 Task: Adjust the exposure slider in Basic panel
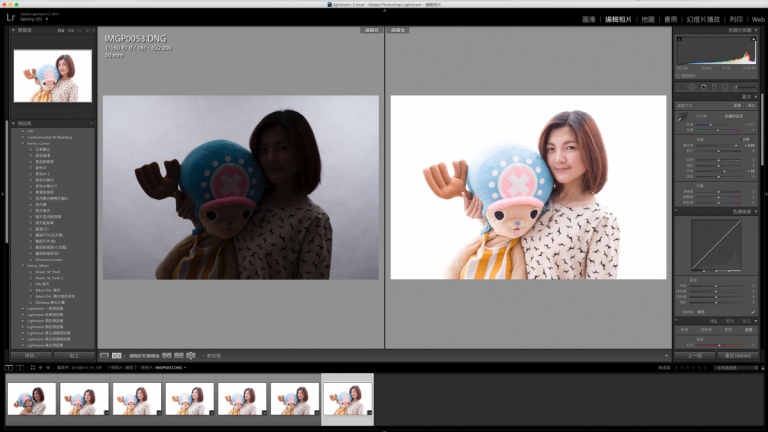tap(735, 145)
